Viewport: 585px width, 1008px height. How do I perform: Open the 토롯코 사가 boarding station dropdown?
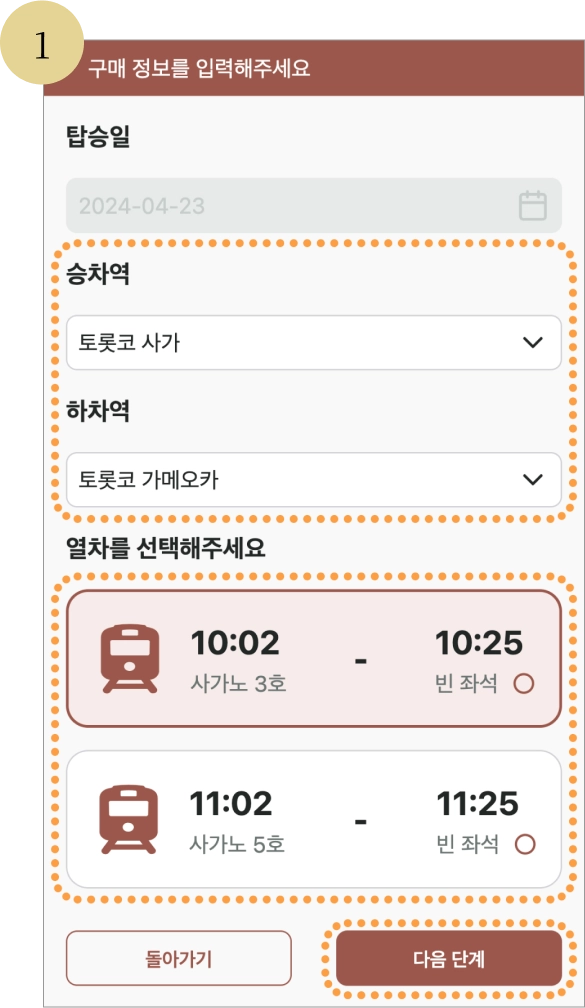point(314,343)
